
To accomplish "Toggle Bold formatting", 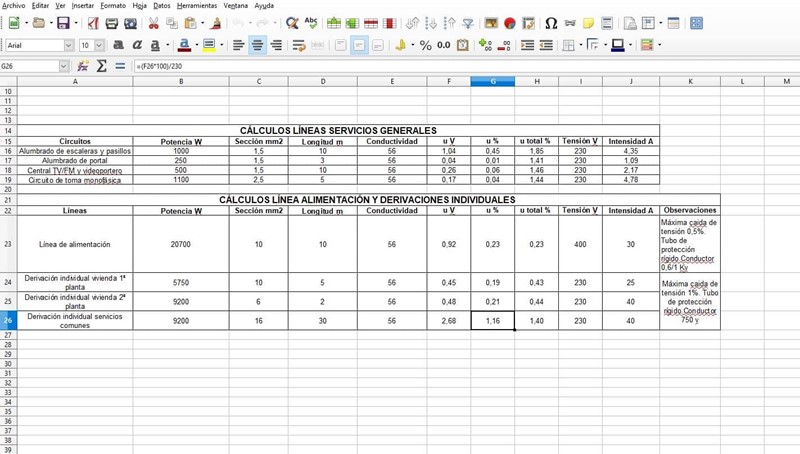I will pyautogui.click(x=118, y=45).
